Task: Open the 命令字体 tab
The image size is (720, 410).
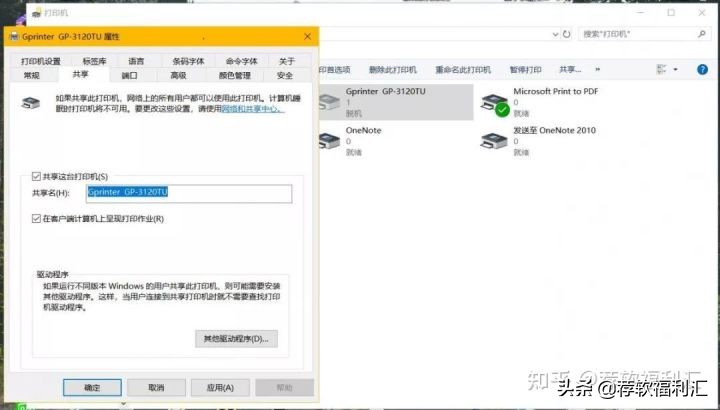Action: click(x=242, y=61)
